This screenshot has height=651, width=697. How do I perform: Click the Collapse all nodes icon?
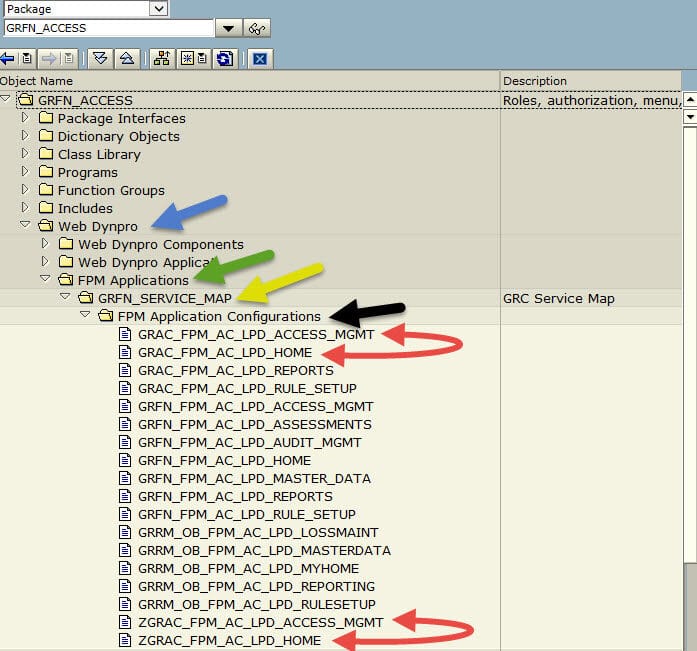pos(126,58)
